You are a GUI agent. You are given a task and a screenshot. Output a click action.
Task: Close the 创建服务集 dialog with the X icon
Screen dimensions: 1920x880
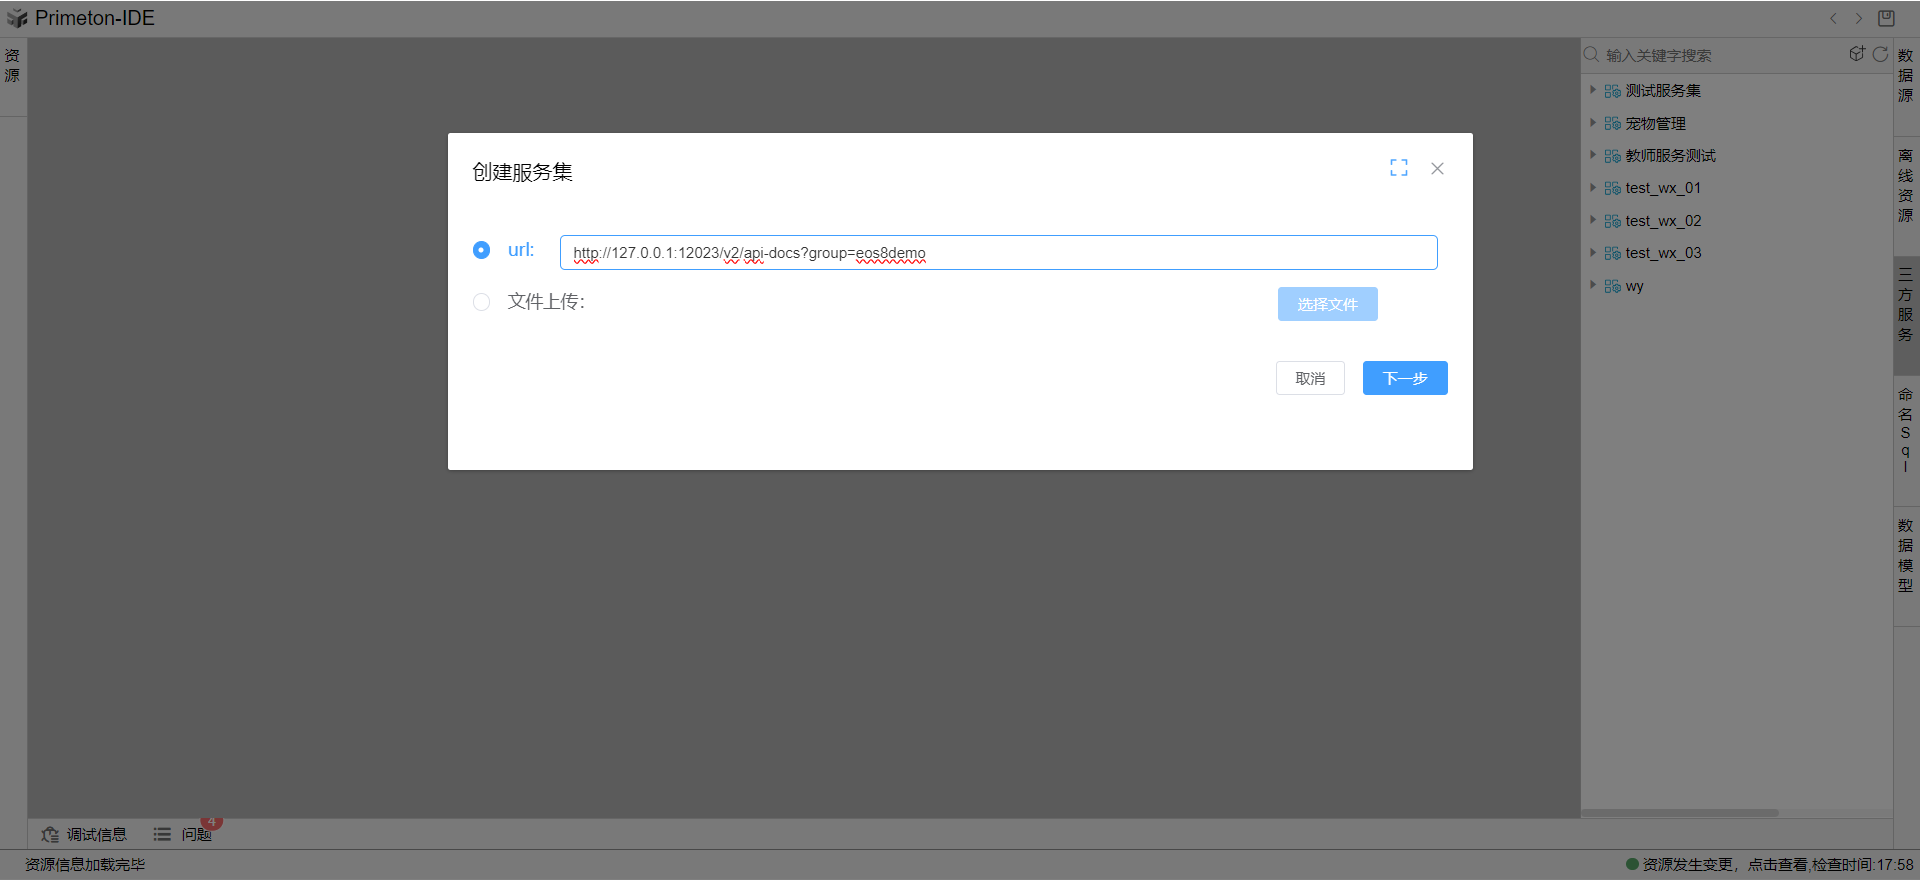(1437, 168)
